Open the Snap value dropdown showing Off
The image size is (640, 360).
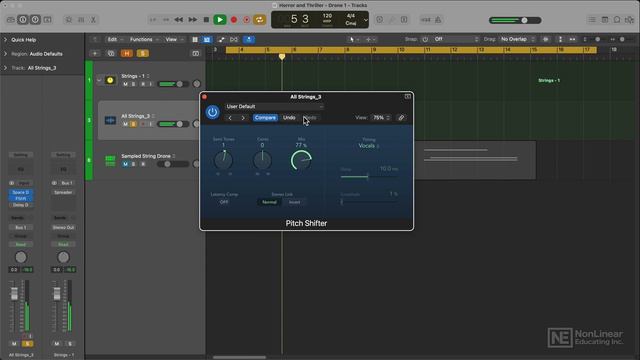click(x=456, y=39)
